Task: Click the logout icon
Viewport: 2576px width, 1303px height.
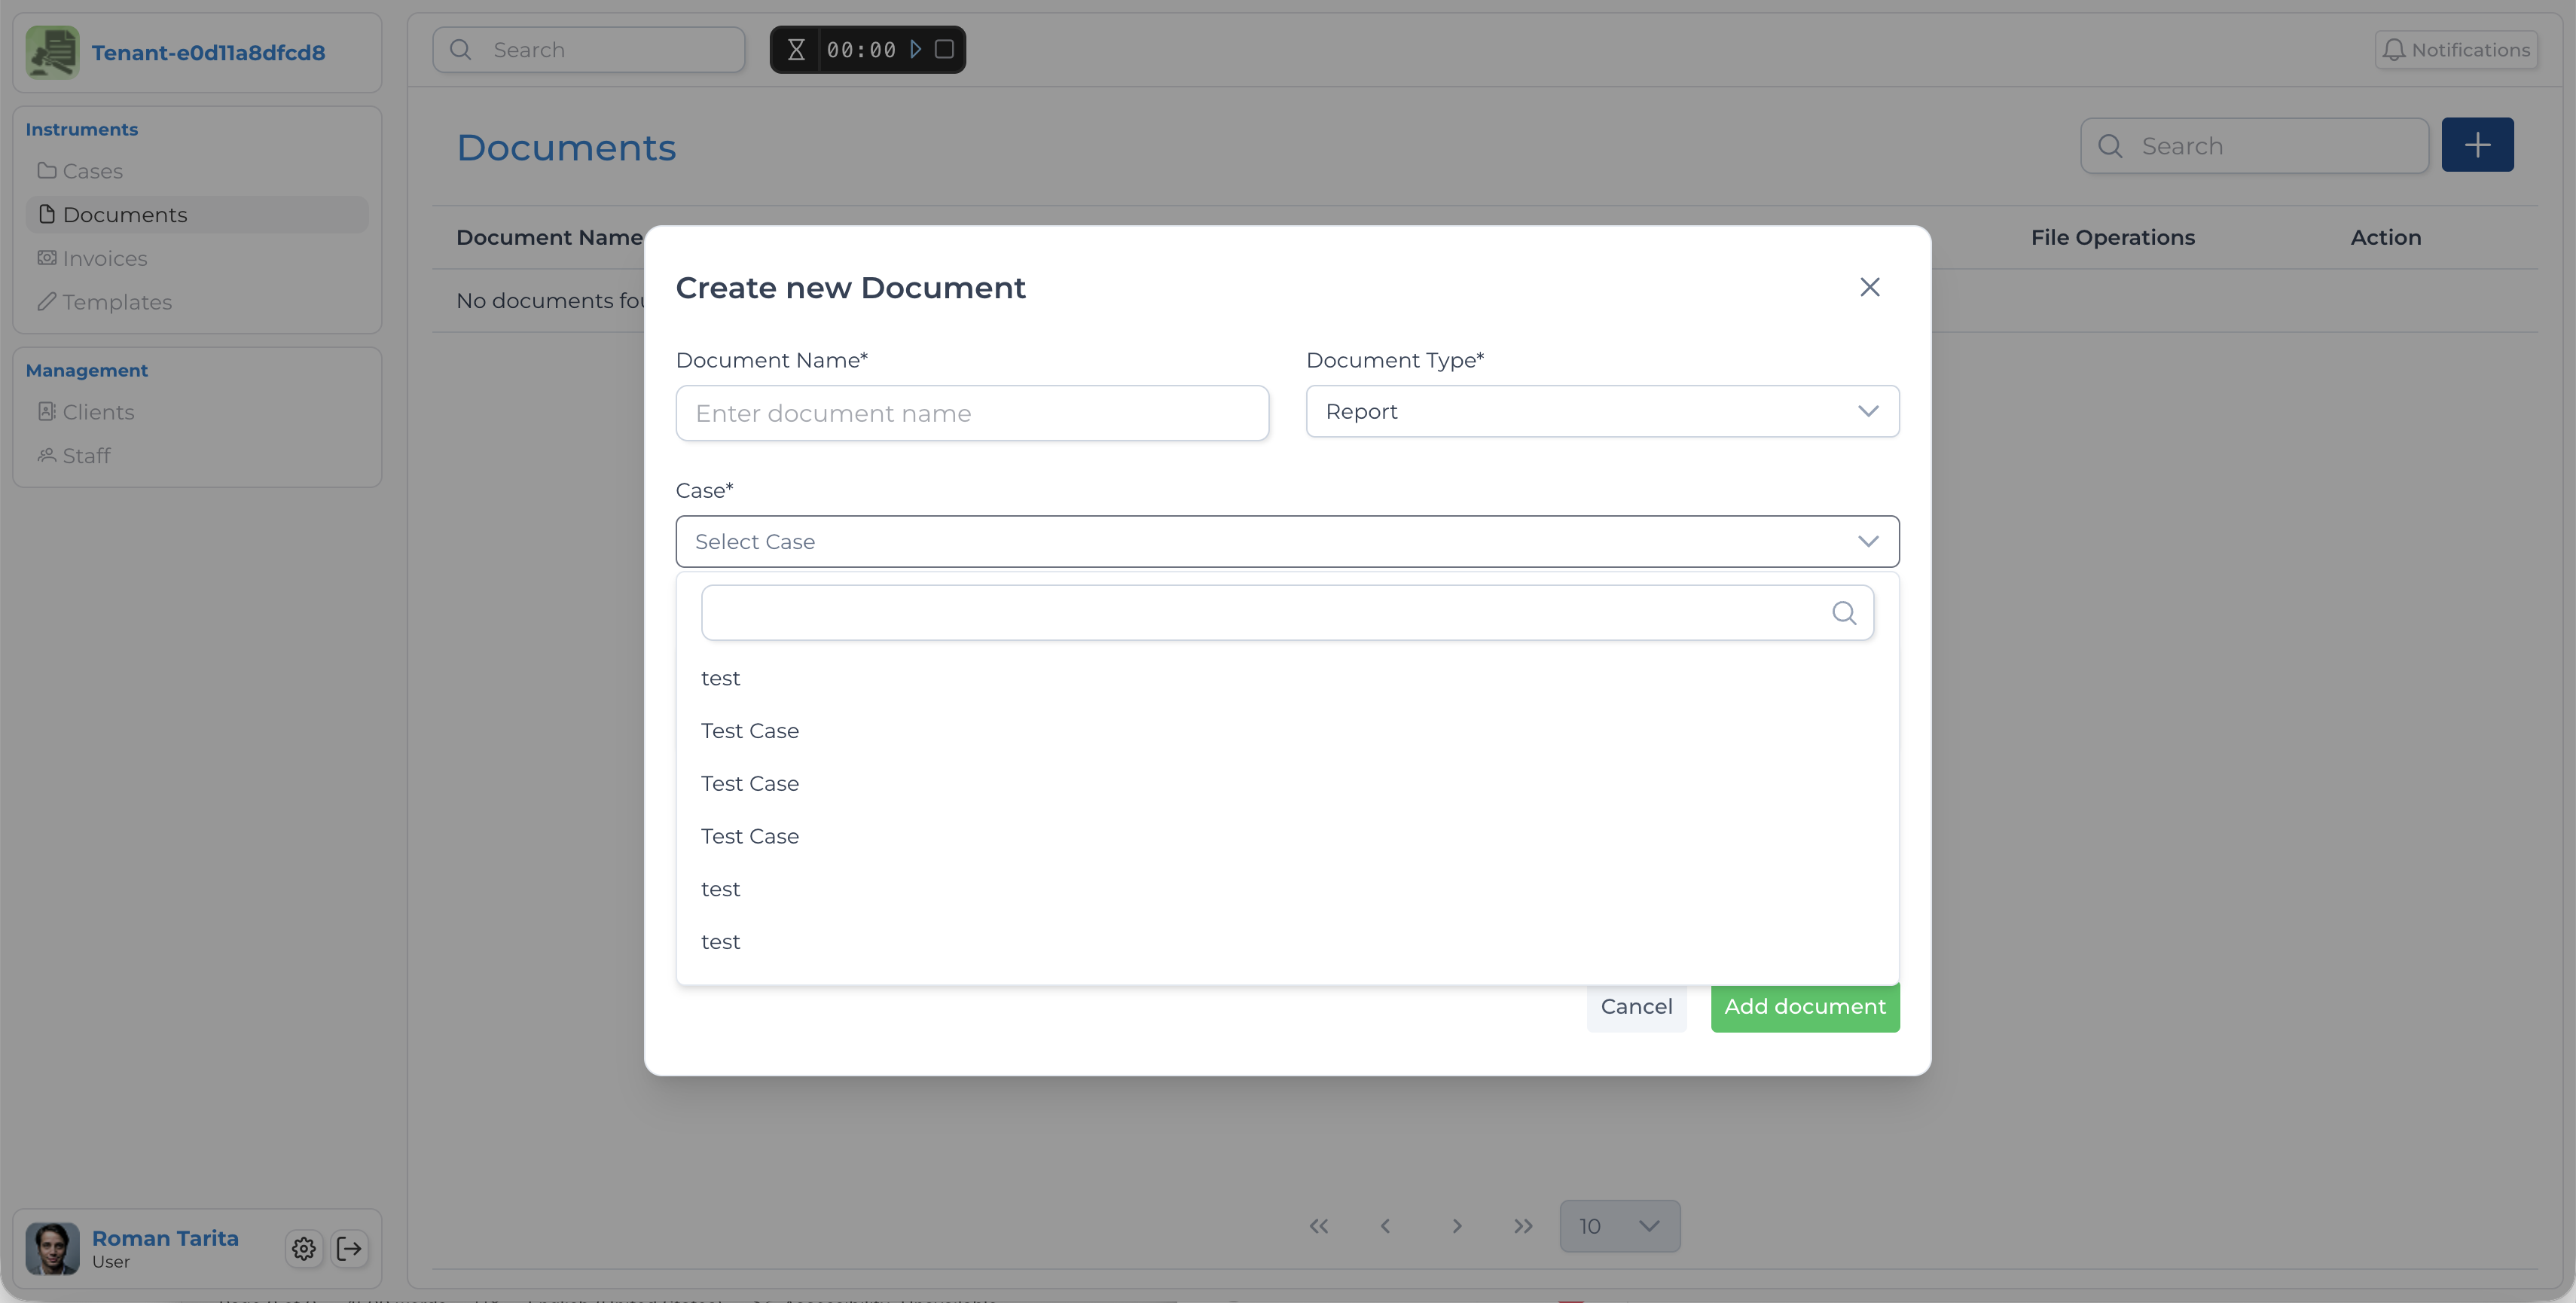Action: point(349,1248)
